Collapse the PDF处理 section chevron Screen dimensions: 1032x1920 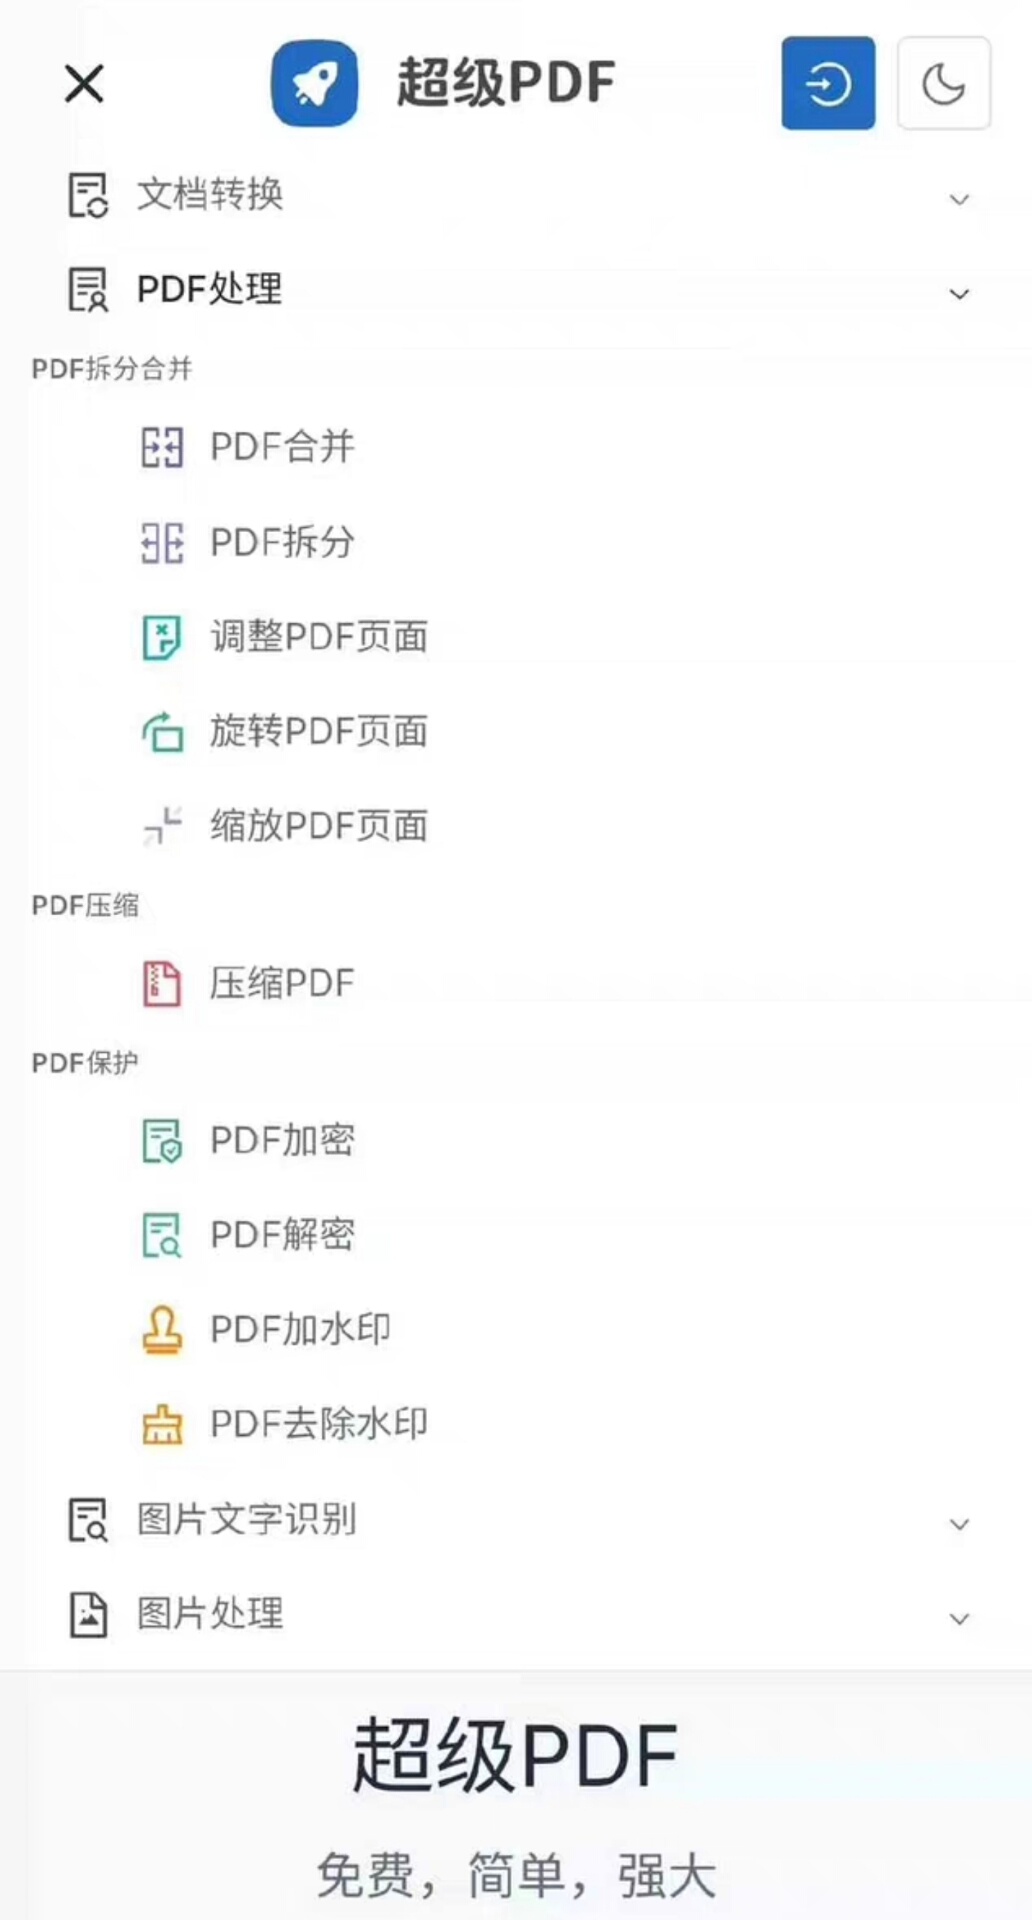point(959,294)
